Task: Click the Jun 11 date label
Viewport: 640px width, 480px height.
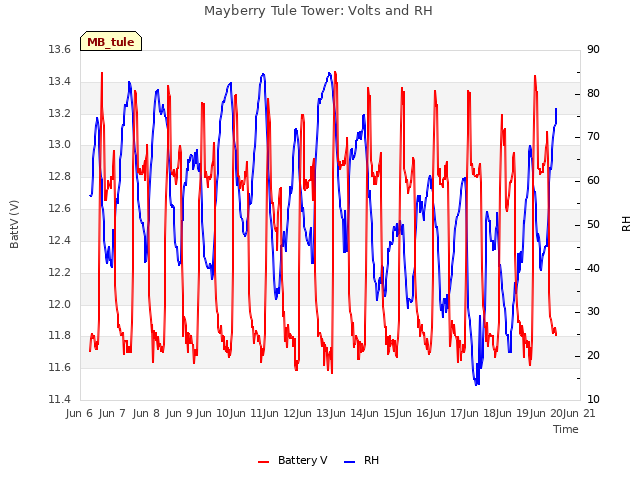Action: [246, 413]
